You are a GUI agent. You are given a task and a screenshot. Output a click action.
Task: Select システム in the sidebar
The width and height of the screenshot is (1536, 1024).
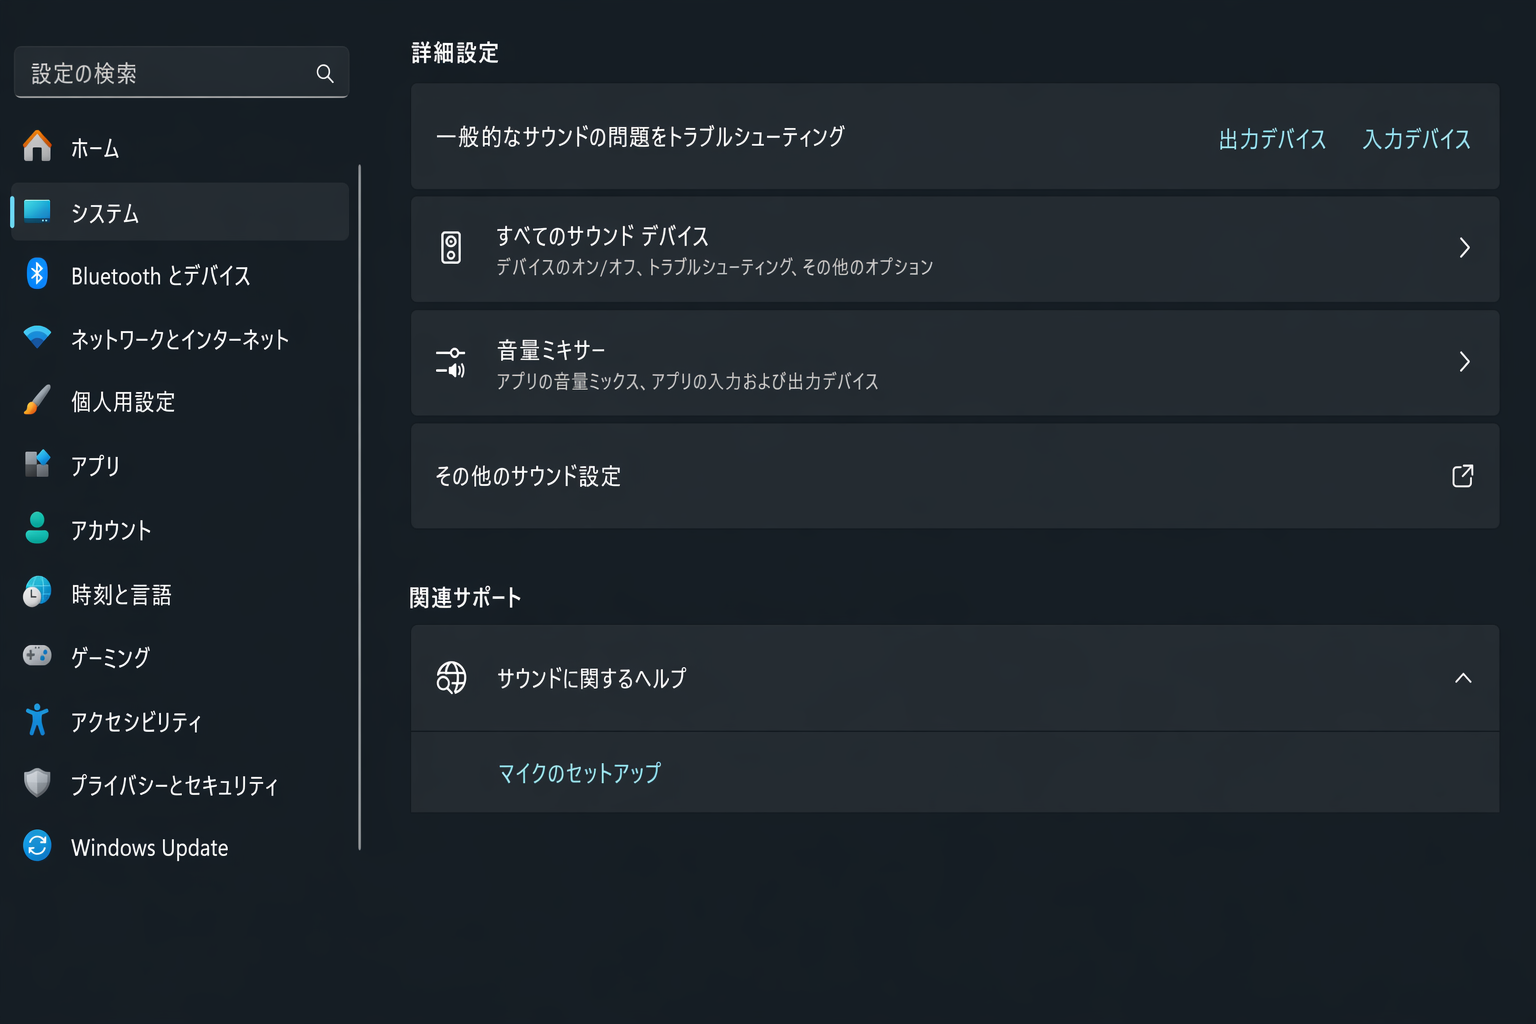(180, 212)
